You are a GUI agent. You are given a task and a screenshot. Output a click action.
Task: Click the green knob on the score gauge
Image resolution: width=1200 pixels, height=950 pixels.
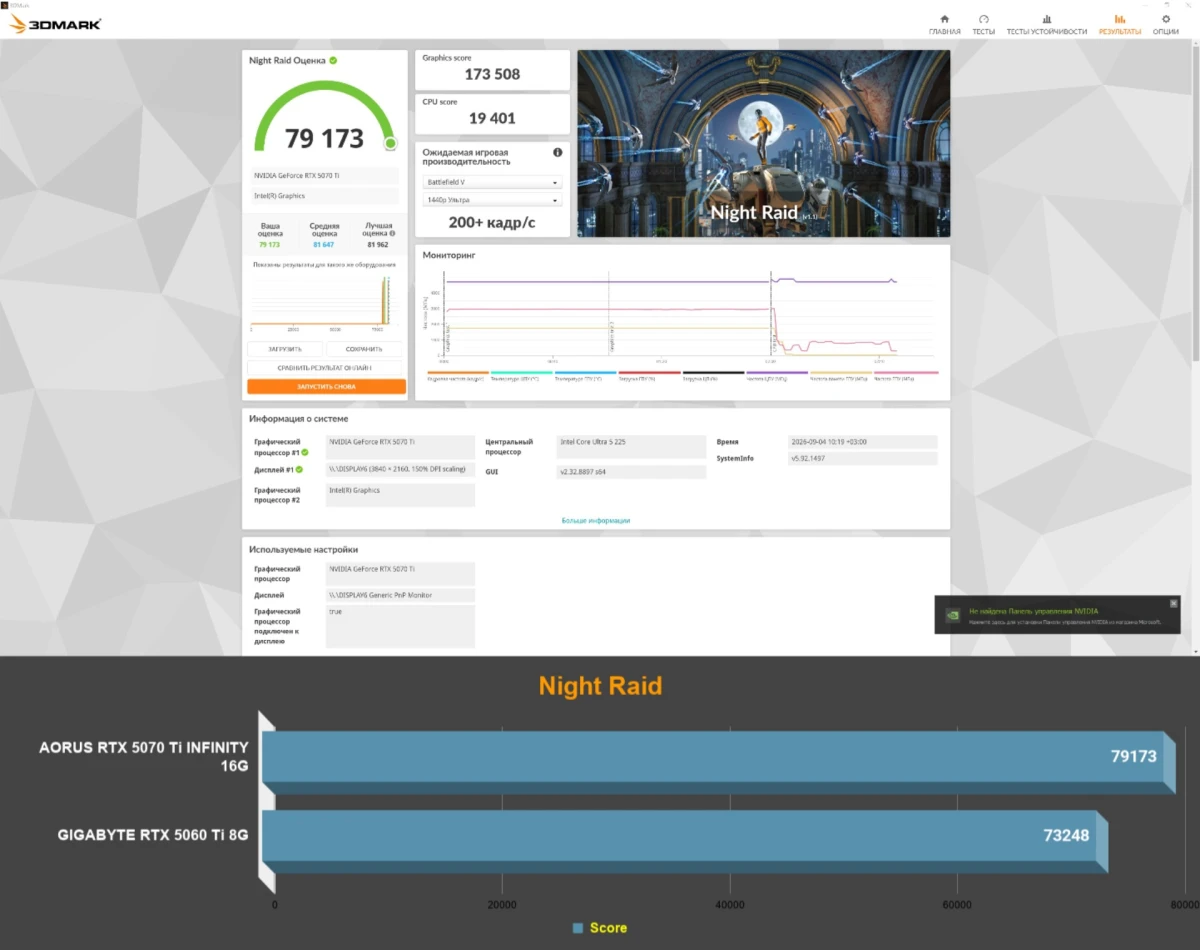[x=390, y=143]
